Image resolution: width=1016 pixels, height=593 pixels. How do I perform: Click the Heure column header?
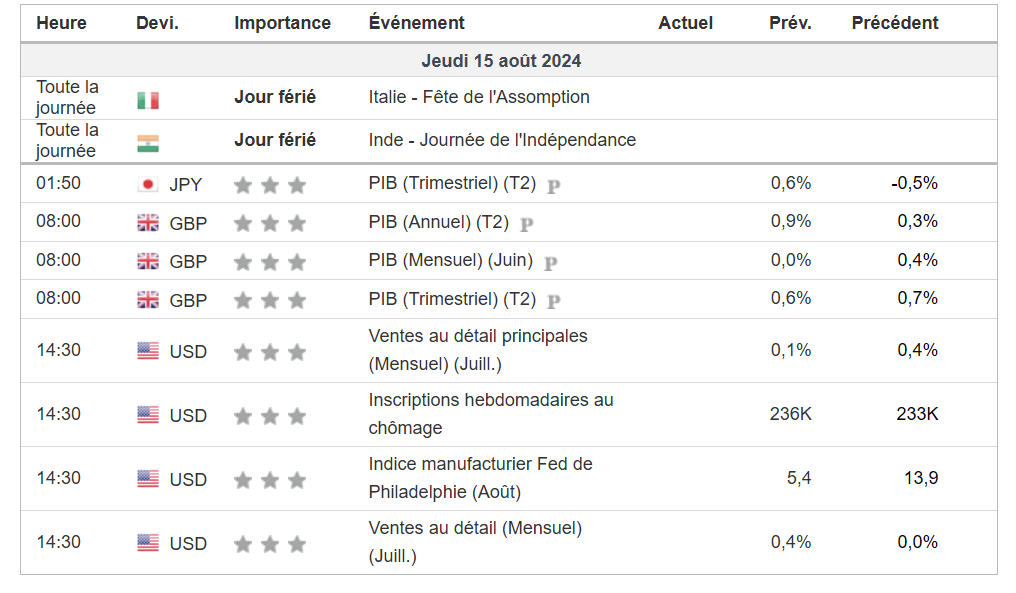[x=61, y=23]
